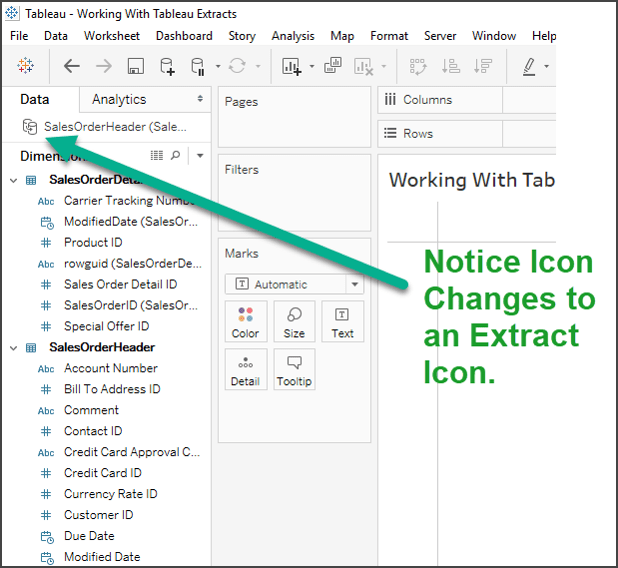Click the New Worksheet chart icon

click(292, 66)
